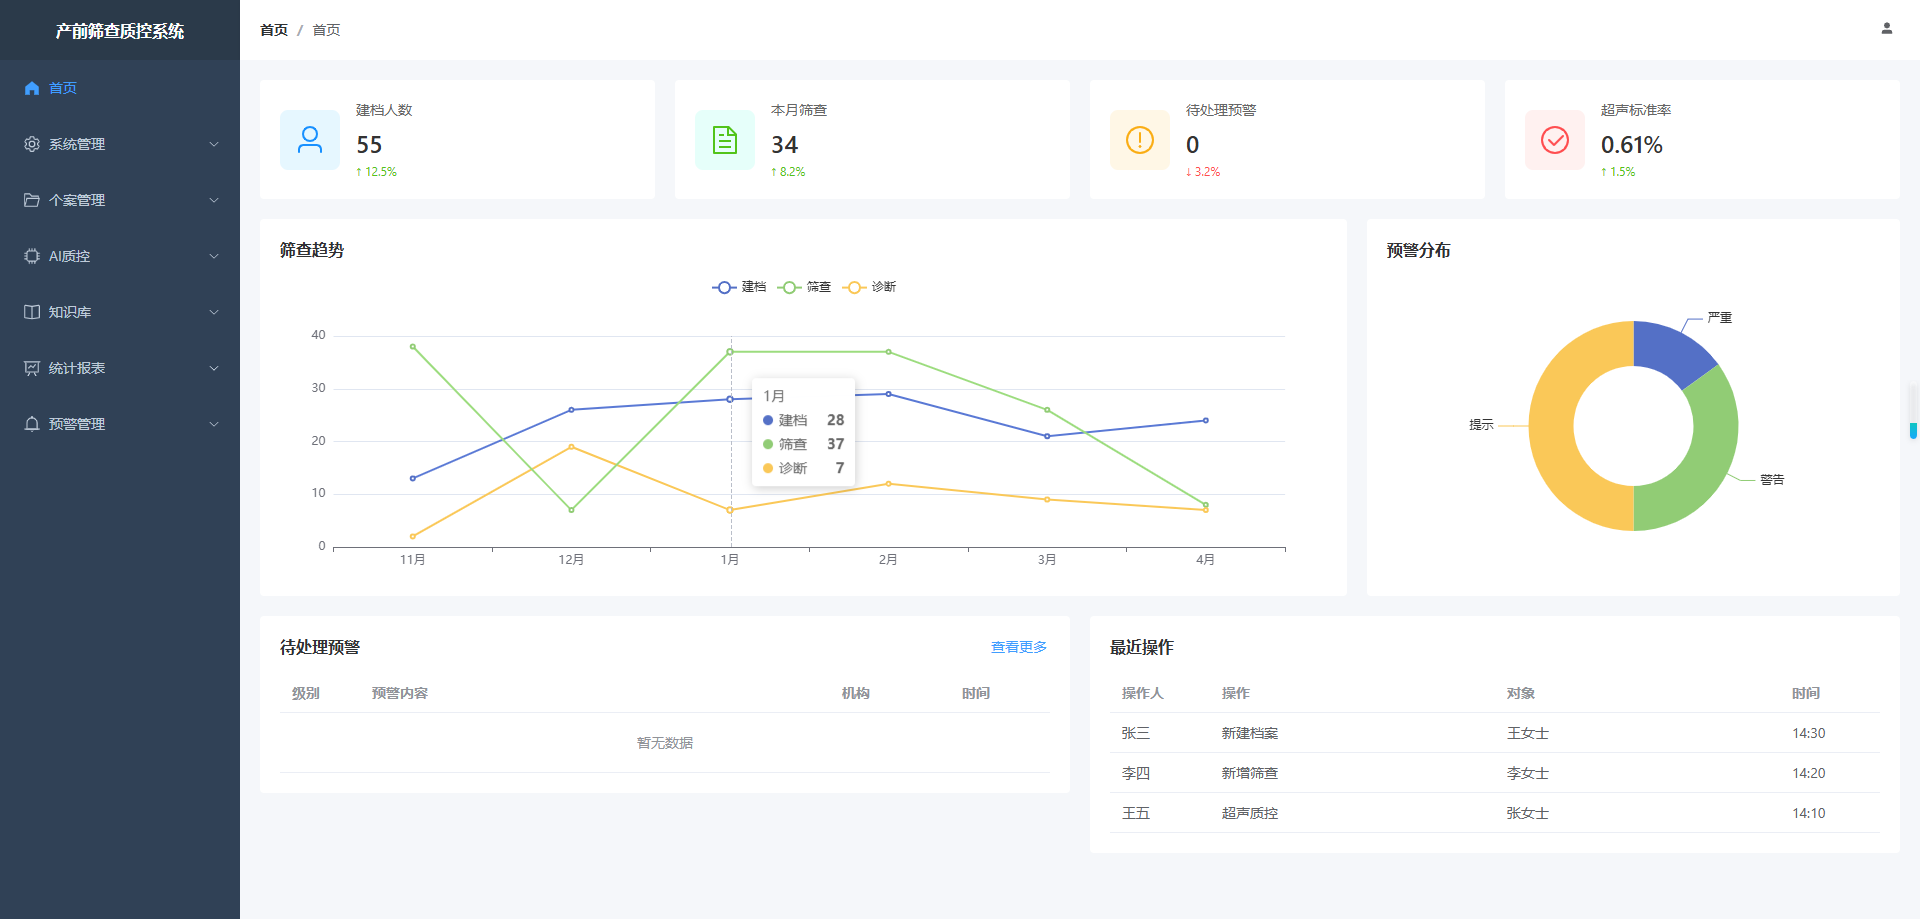Click the blue person icon on 建档人数 card
Screen dimensions: 1920x919
[x=310, y=140]
